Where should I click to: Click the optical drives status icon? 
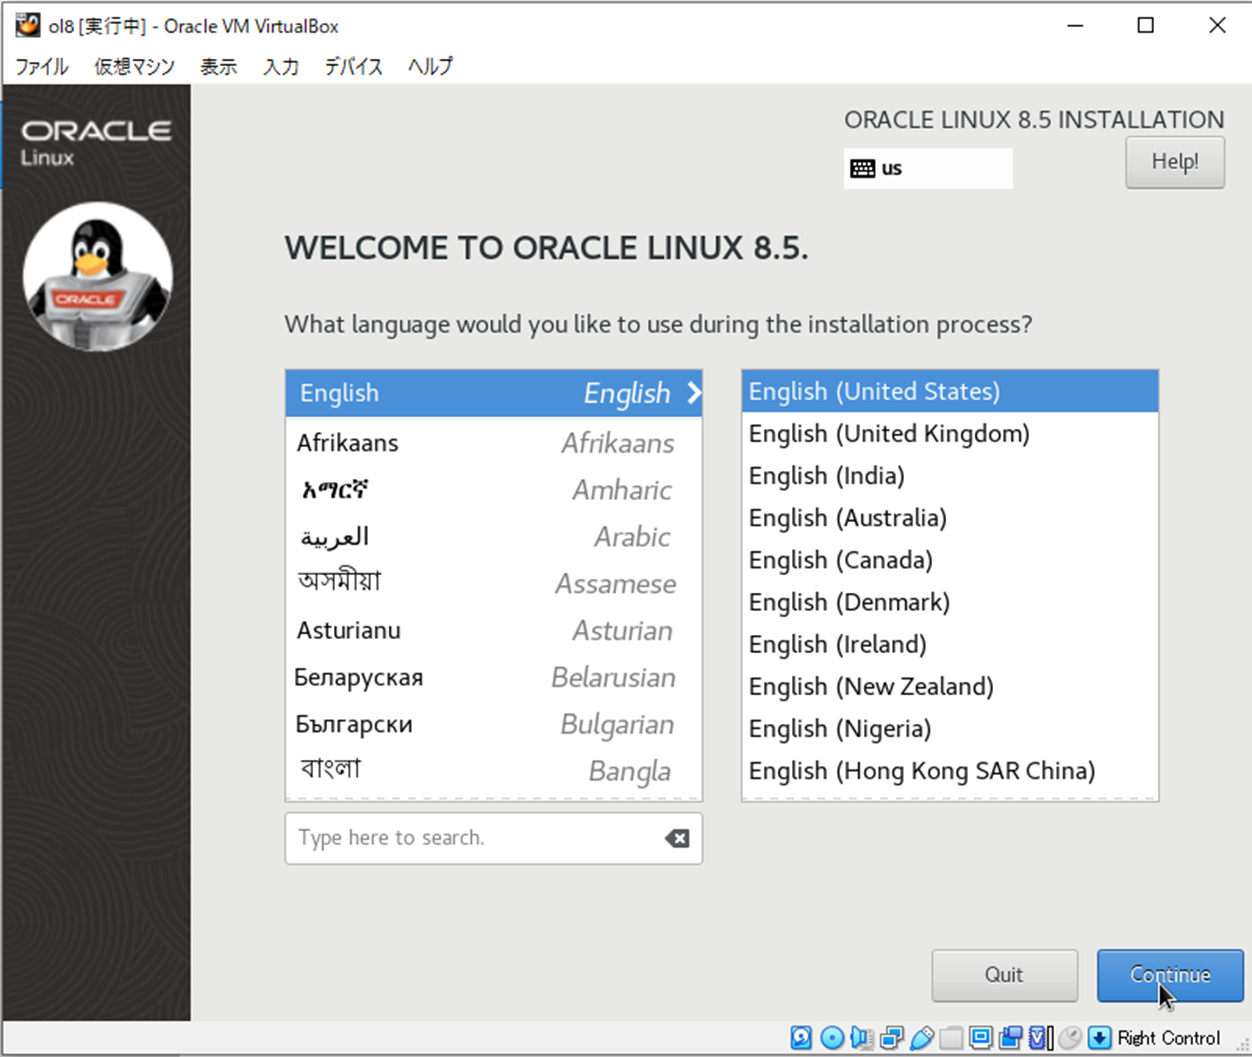pyautogui.click(x=831, y=1037)
